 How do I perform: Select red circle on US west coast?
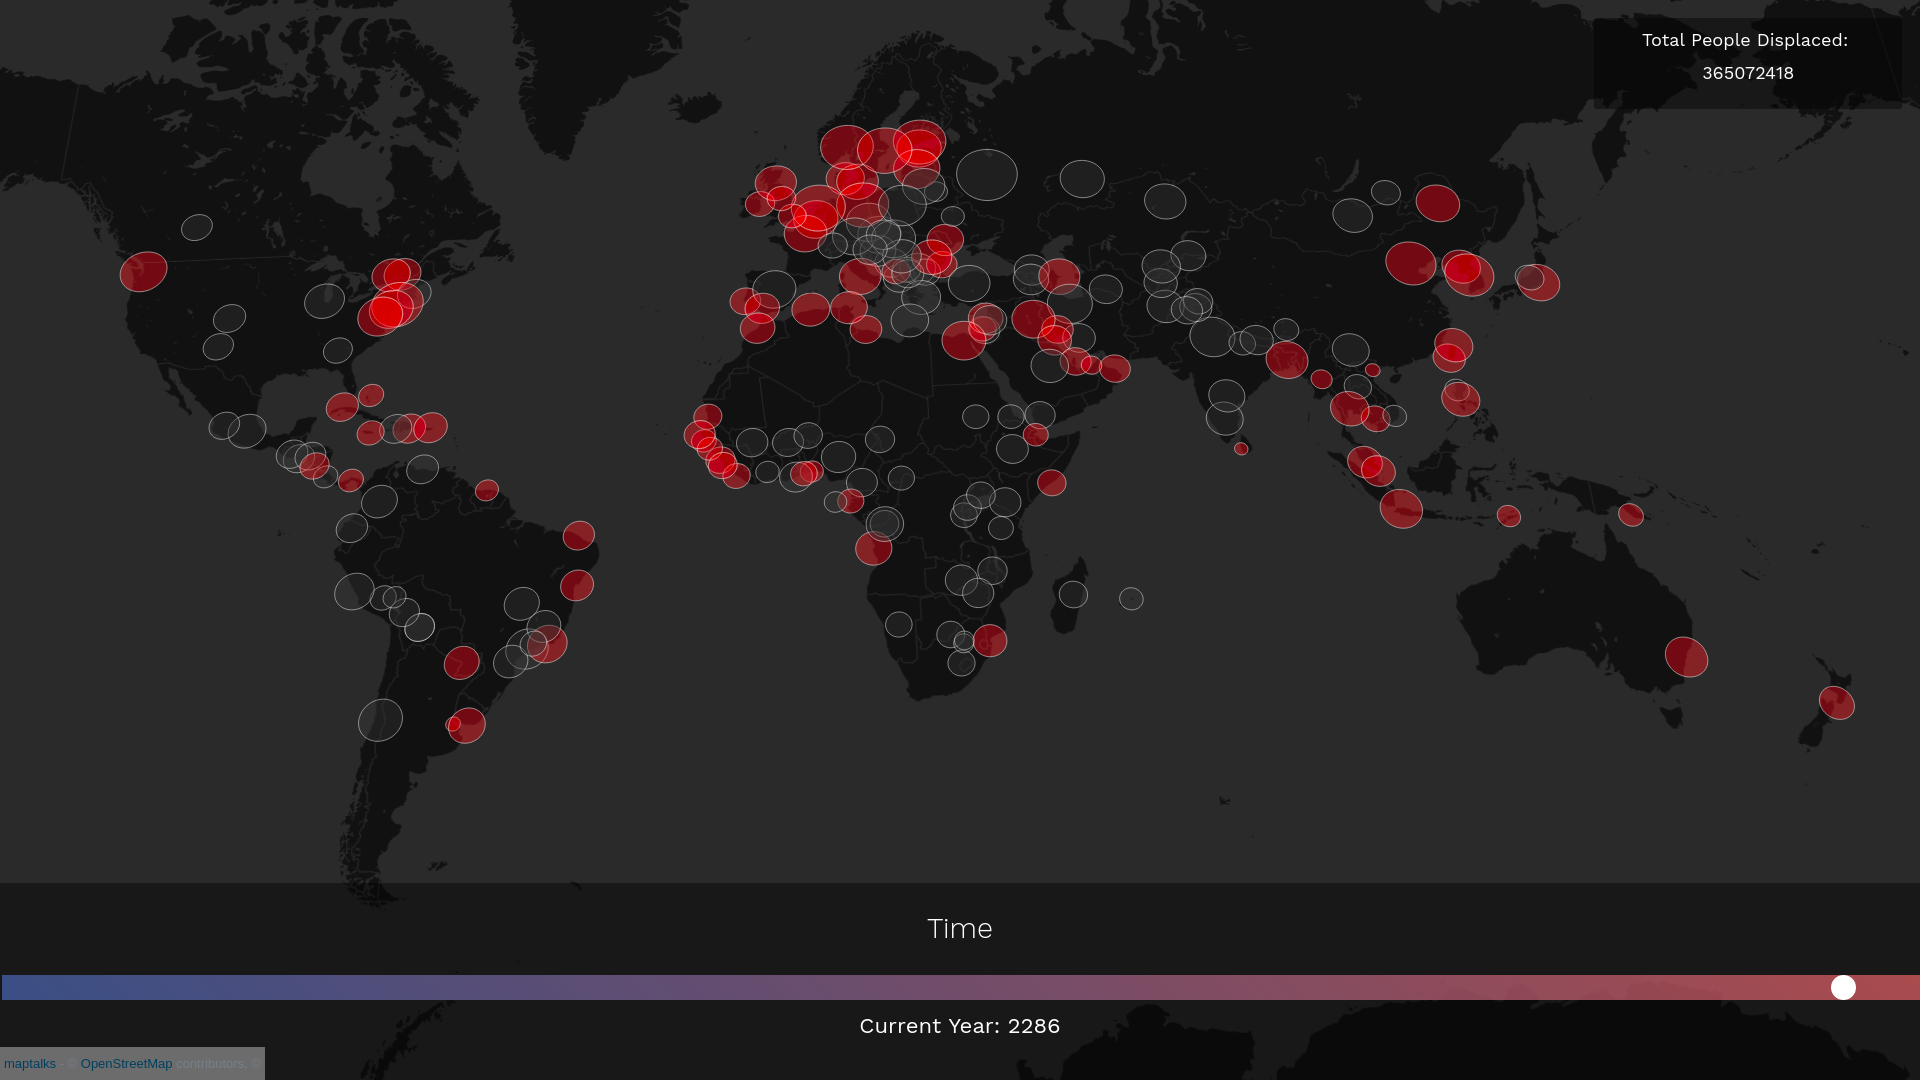coord(143,271)
